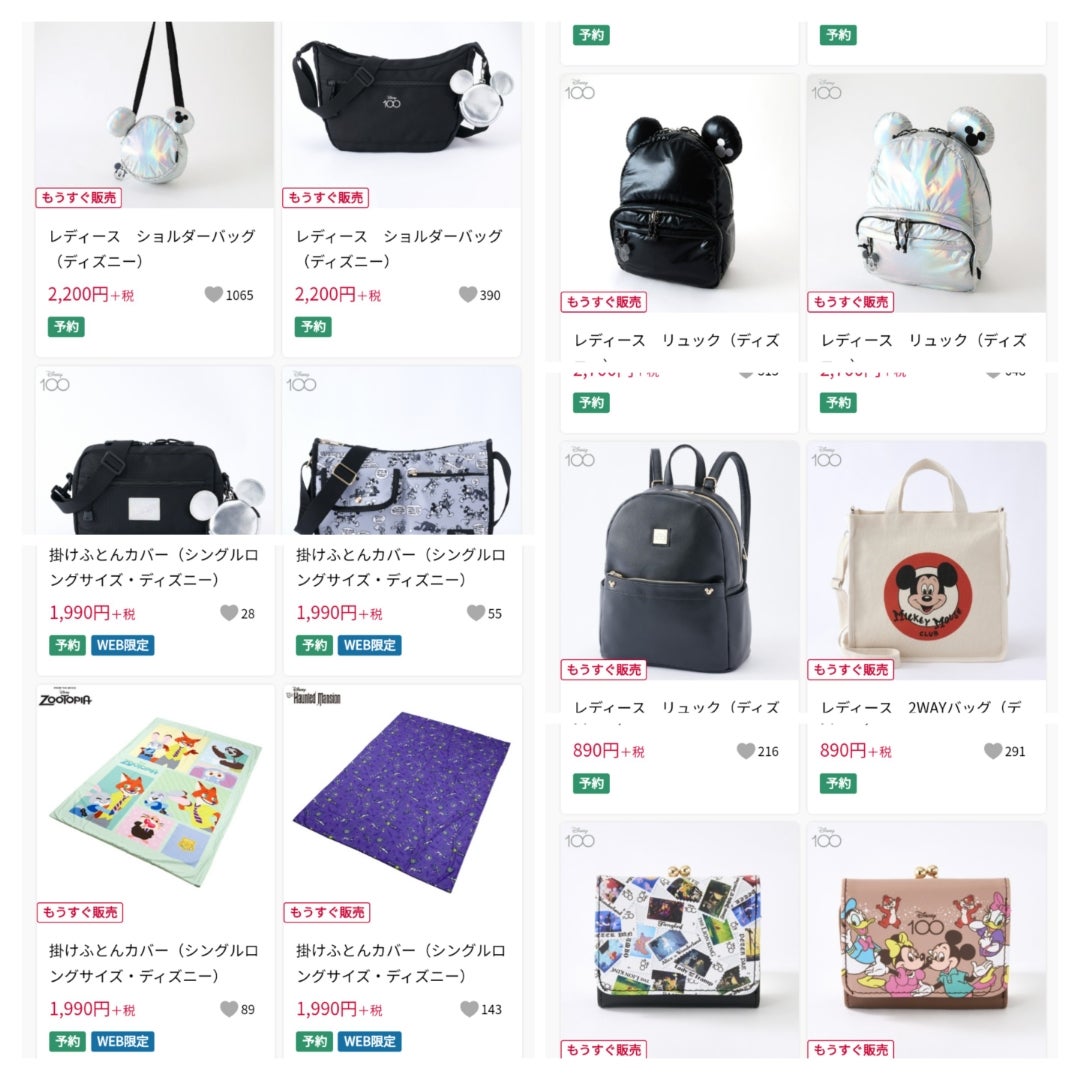Like the silver Mickey shoulder bag (1065 hearts)
Screen dimensions: 1080x1080
pyautogui.click(x=214, y=295)
